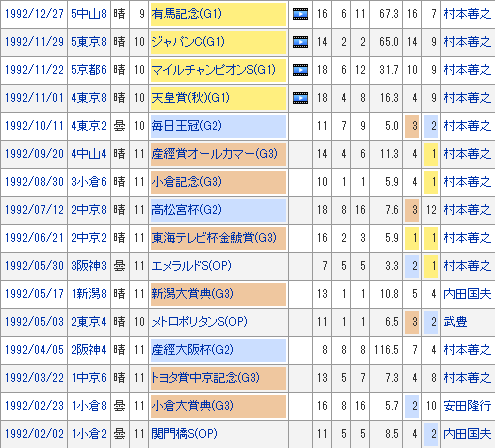Open the 4中山4 meeting link

[89, 154]
